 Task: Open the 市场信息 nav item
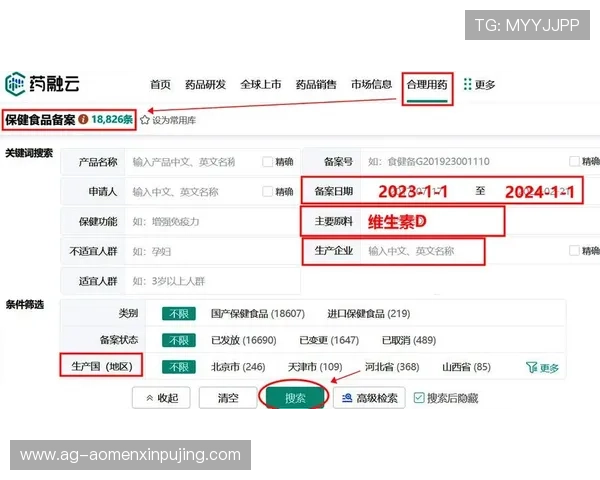point(372,84)
